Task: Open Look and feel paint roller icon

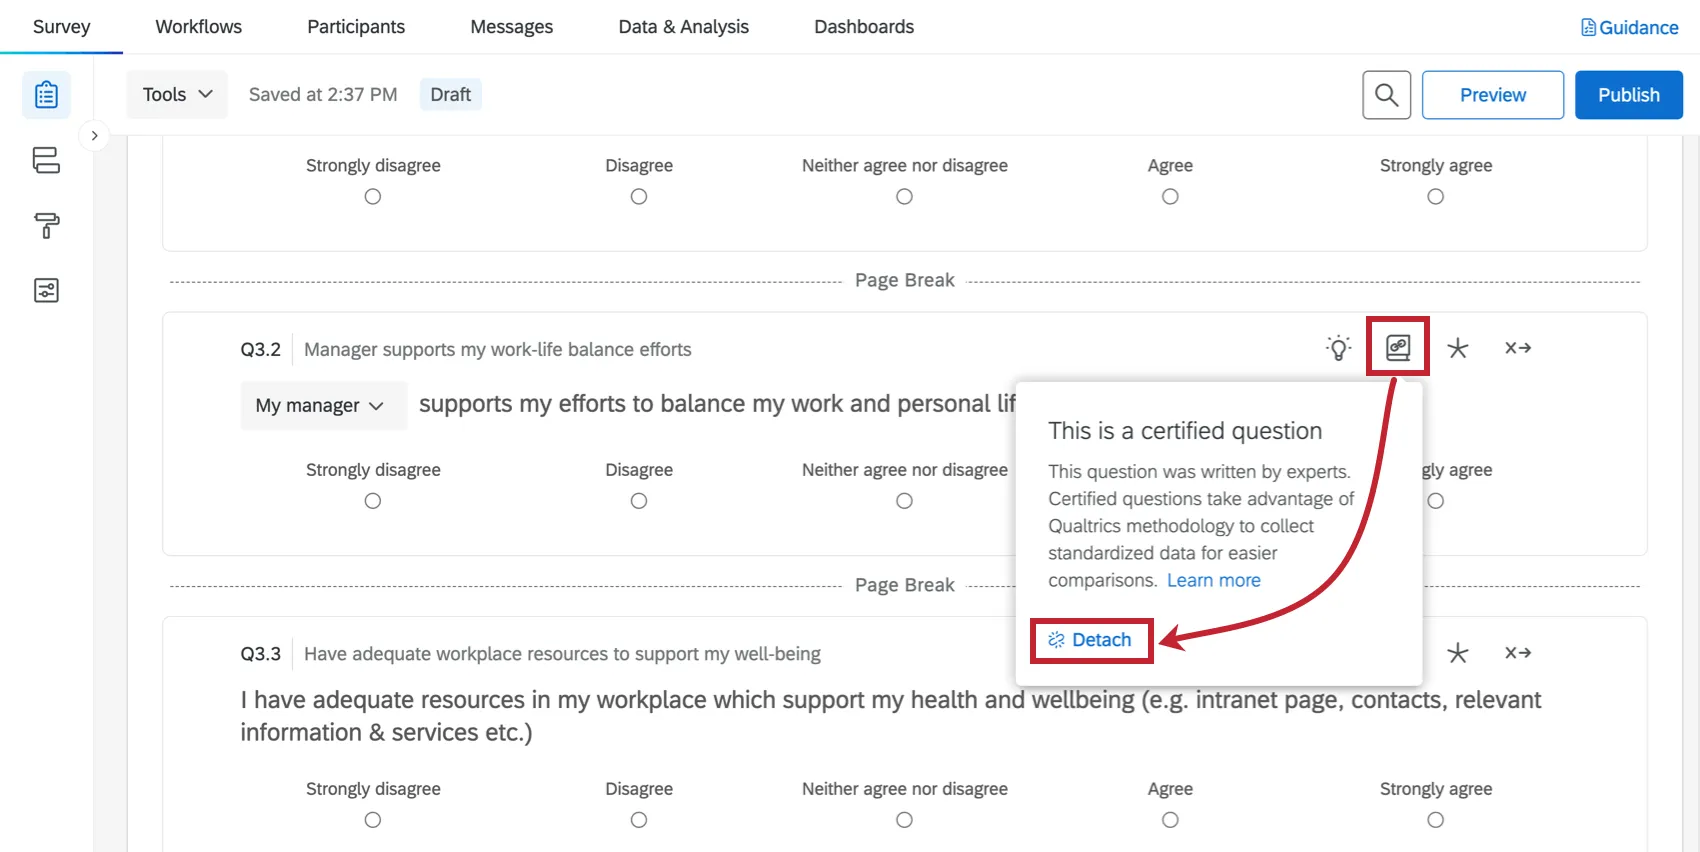Action: [46, 225]
